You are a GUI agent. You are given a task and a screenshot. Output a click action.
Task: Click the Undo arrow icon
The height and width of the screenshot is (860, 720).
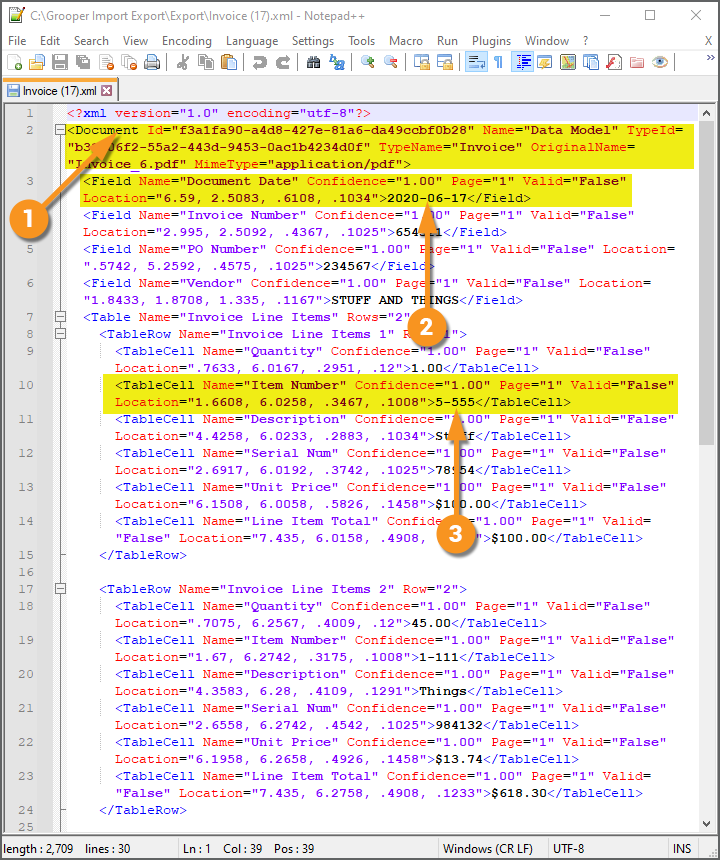click(259, 63)
